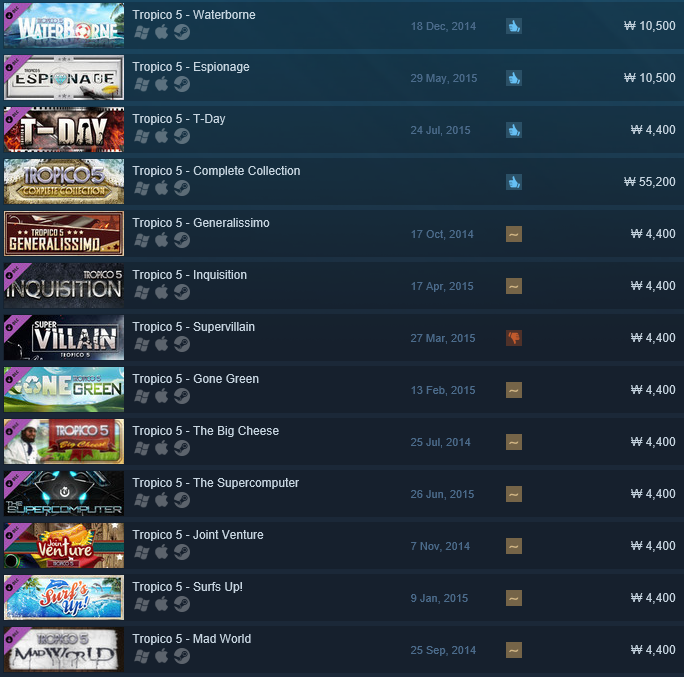Open the Tropico 5 - Waterborne title link
Viewport: 684px width, 677px height.
click(194, 15)
